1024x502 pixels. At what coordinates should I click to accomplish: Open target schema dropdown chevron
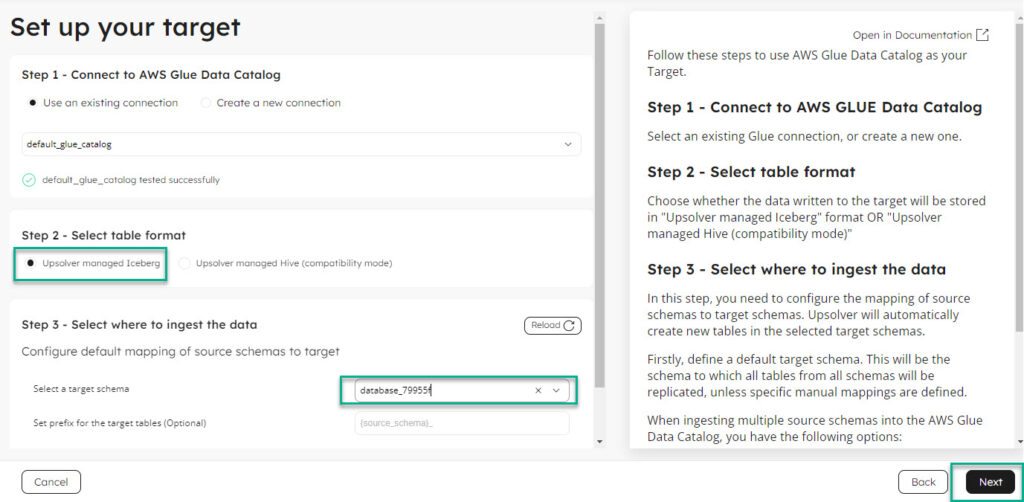pos(556,390)
